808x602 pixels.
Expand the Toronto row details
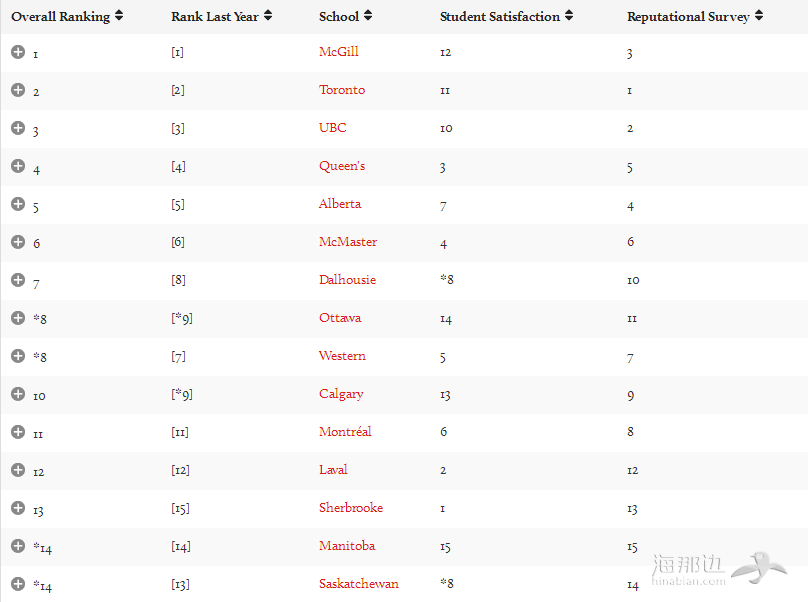click(18, 90)
